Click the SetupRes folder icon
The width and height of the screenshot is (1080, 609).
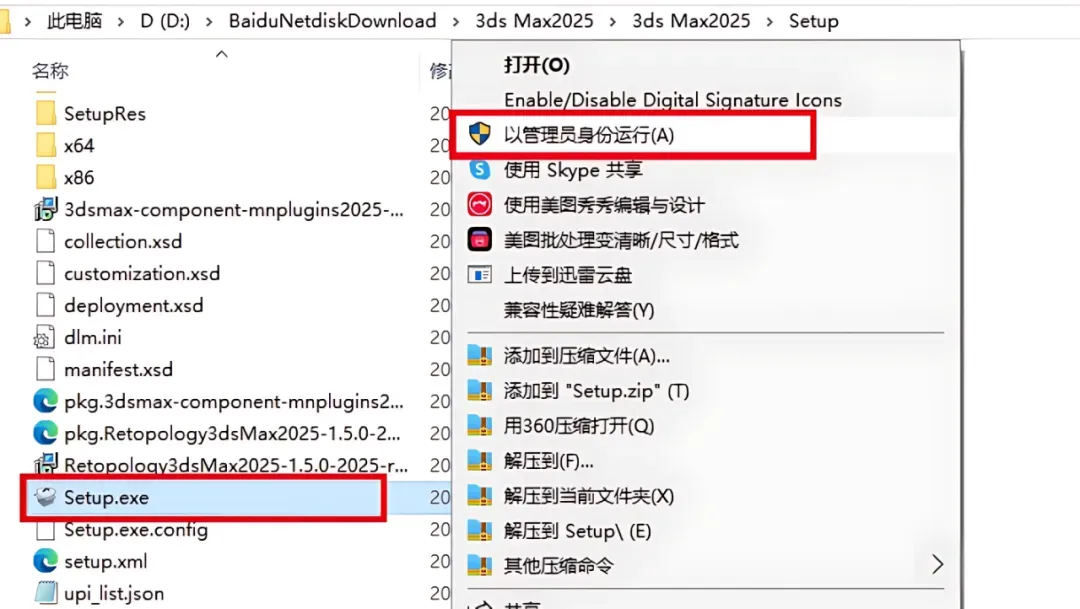[x=45, y=113]
